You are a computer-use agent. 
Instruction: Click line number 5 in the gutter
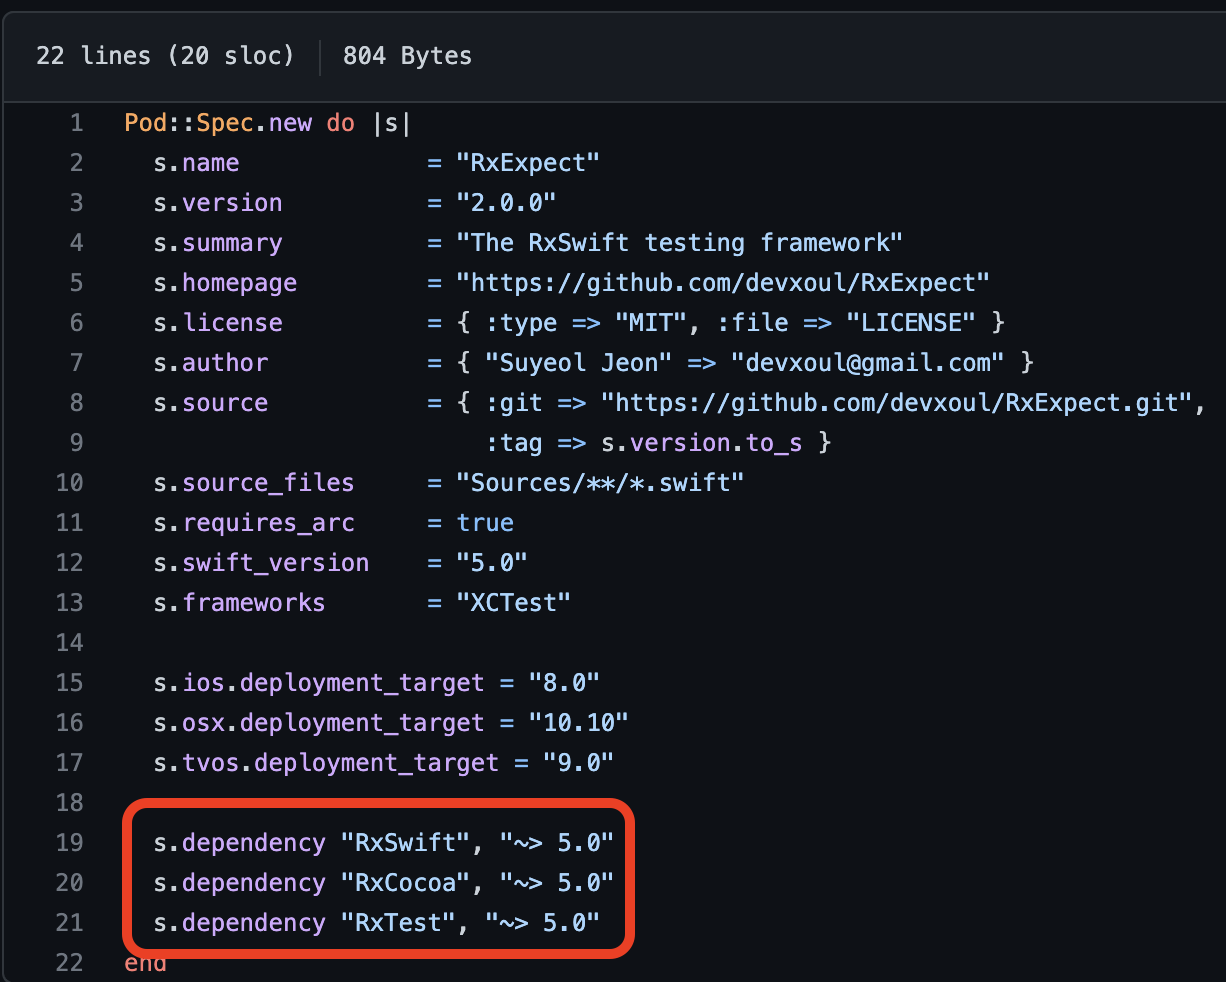tap(76, 283)
